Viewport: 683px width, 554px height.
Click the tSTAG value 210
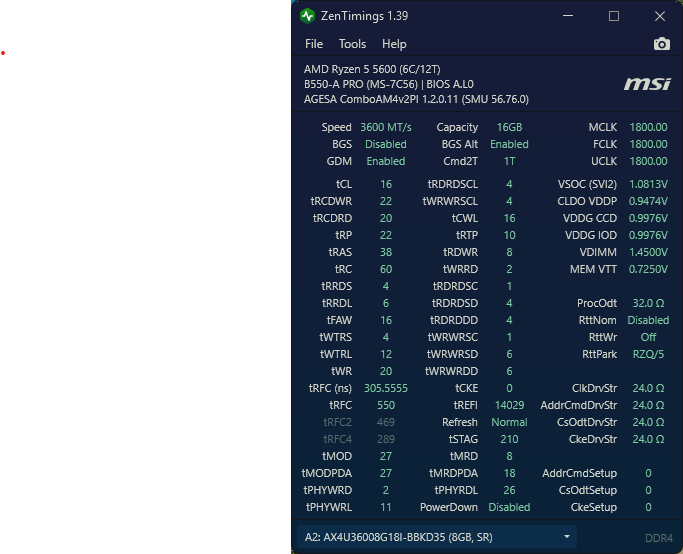coord(509,439)
